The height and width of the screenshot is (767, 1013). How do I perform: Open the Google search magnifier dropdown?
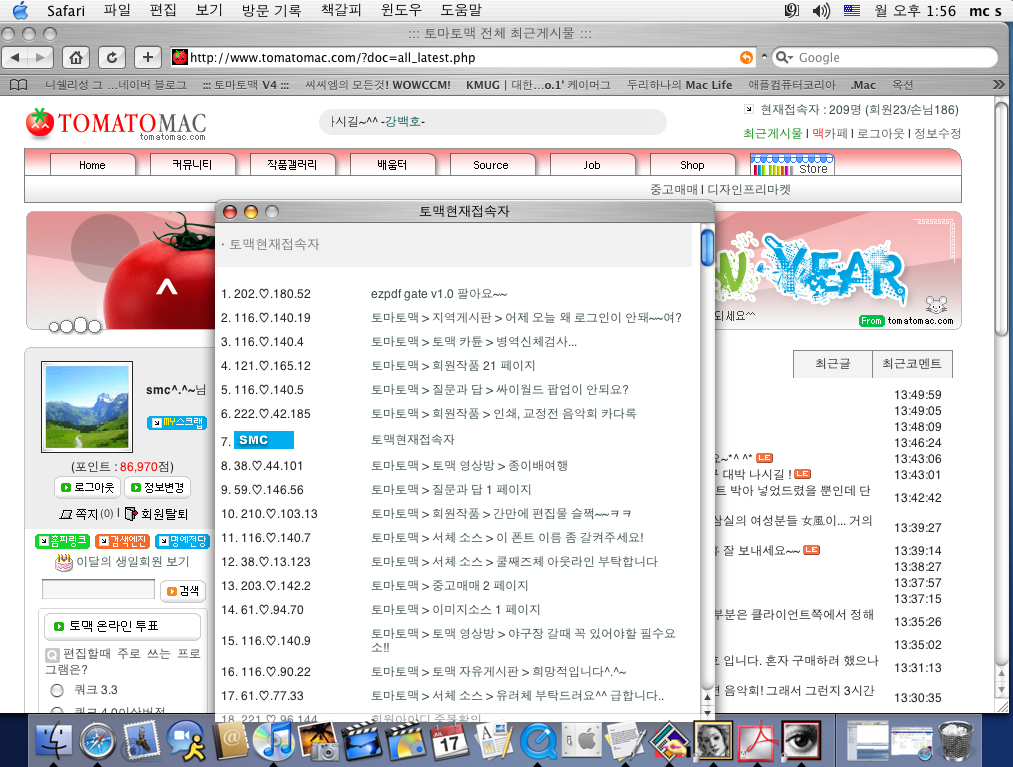click(784, 58)
